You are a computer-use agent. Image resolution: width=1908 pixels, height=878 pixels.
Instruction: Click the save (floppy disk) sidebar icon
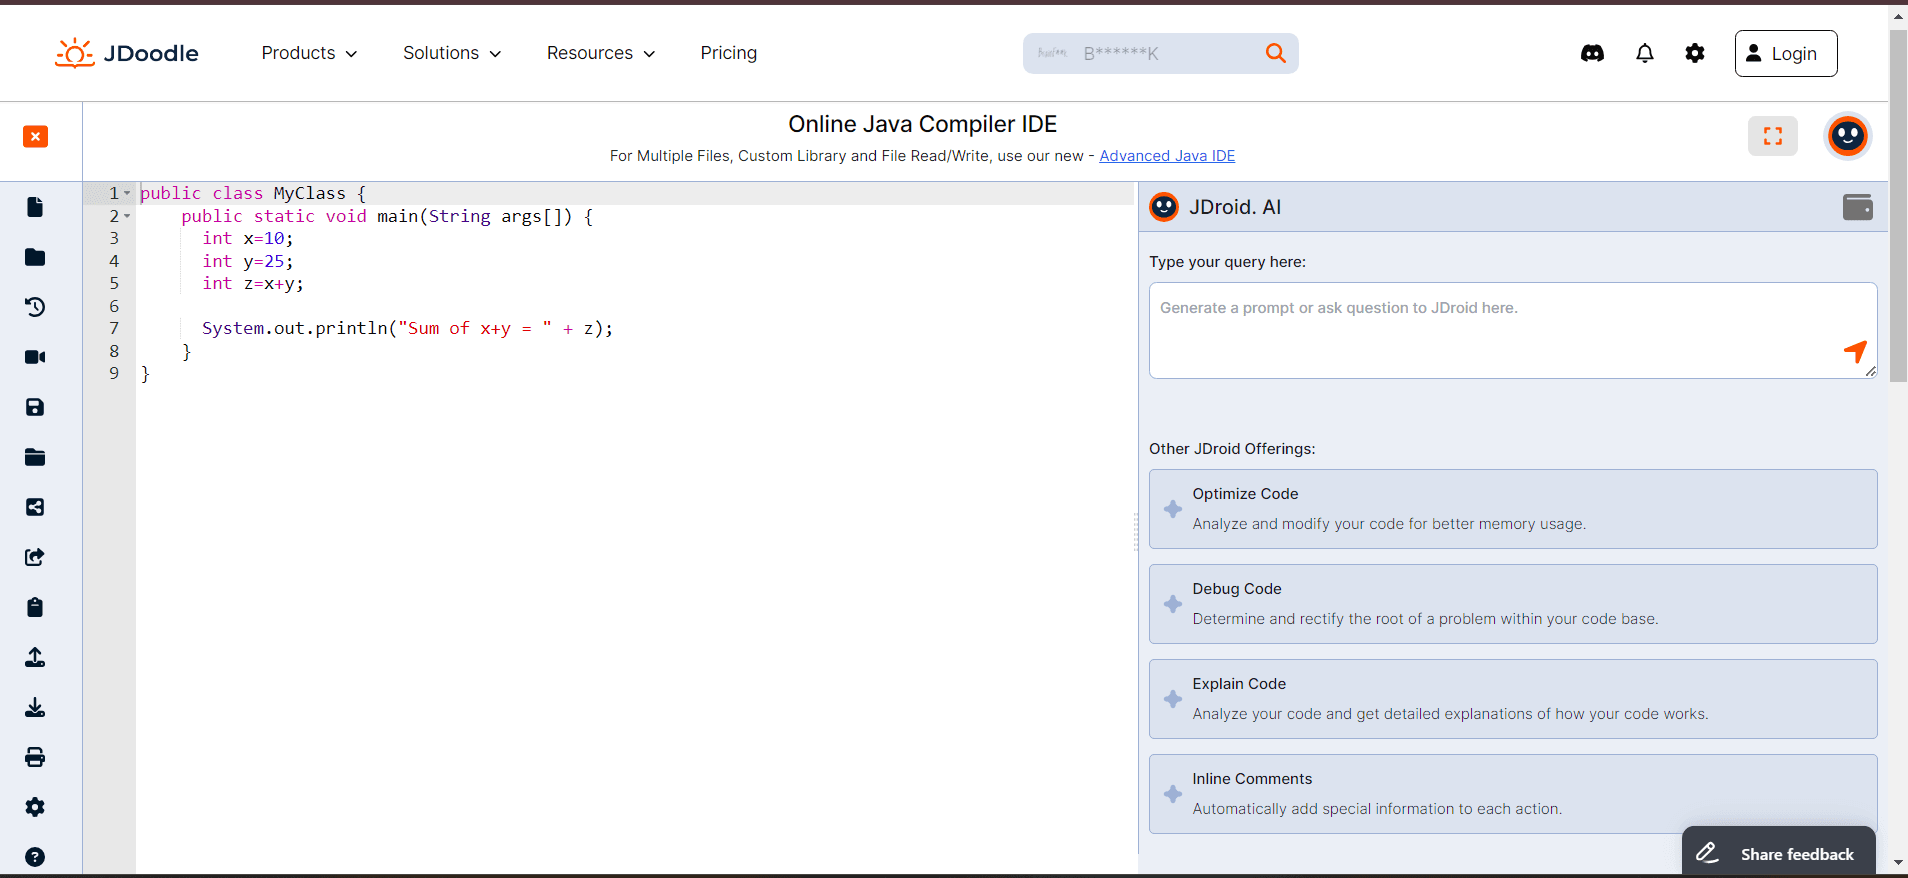35,407
